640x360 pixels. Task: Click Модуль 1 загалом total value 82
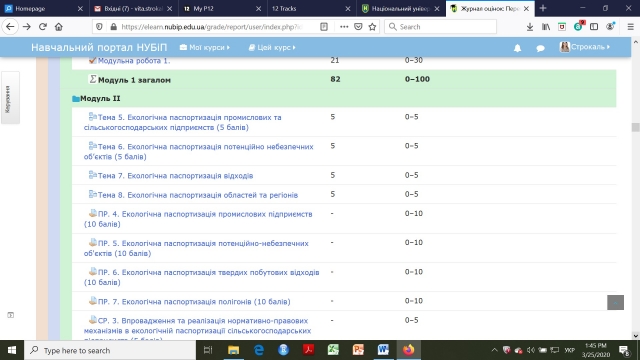click(x=335, y=79)
